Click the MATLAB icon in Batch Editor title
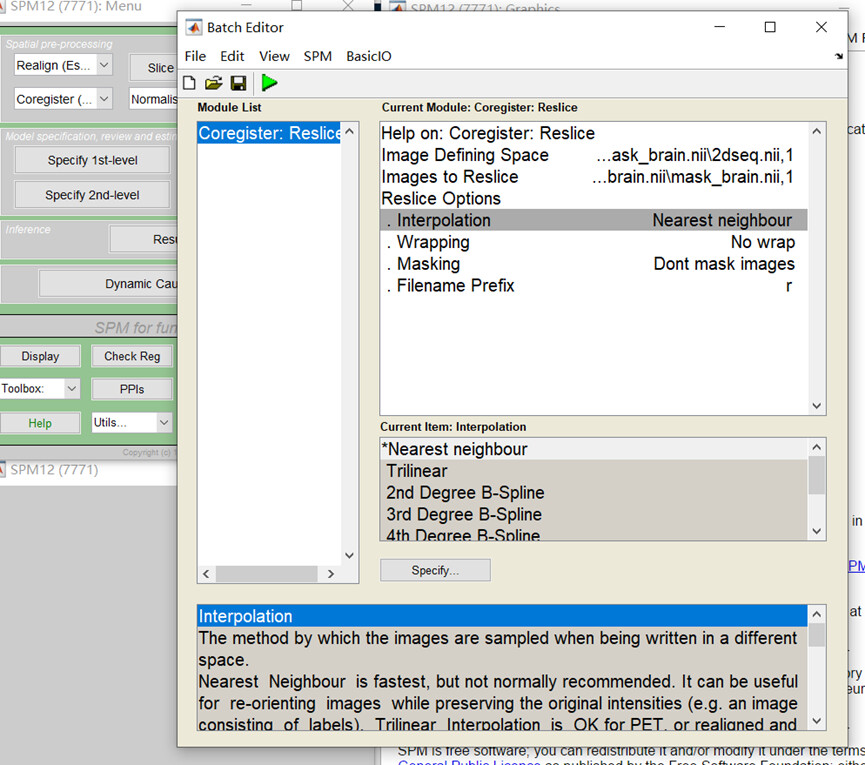The image size is (865, 765). 193,27
